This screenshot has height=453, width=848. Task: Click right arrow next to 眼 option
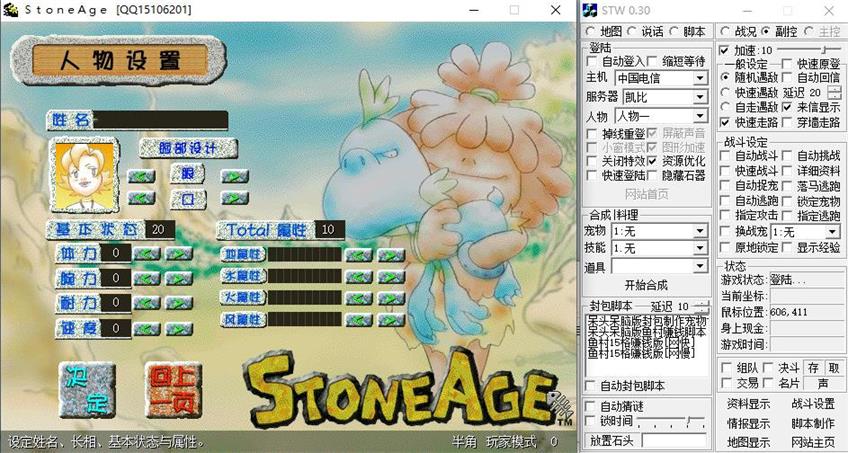tap(234, 176)
